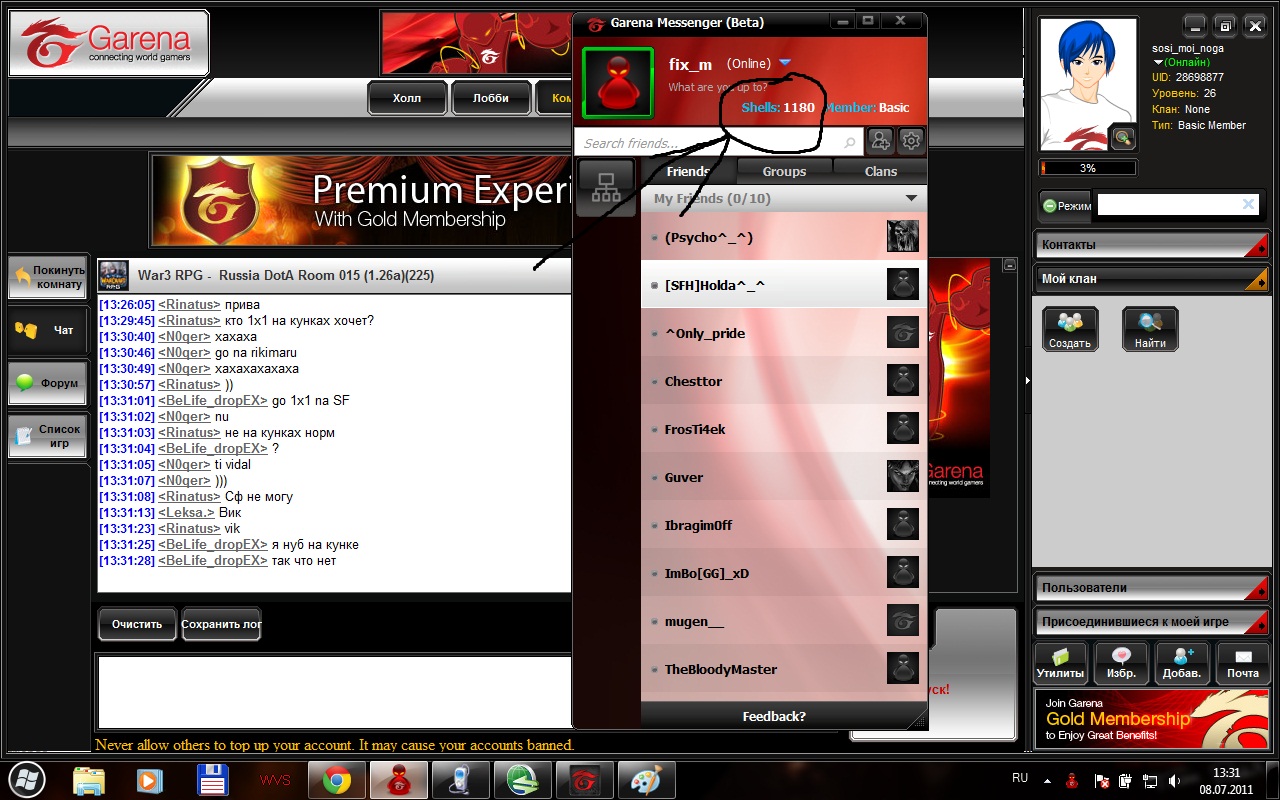Open Google Chrome from the taskbar
The width and height of the screenshot is (1280, 800).
coord(336,779)
